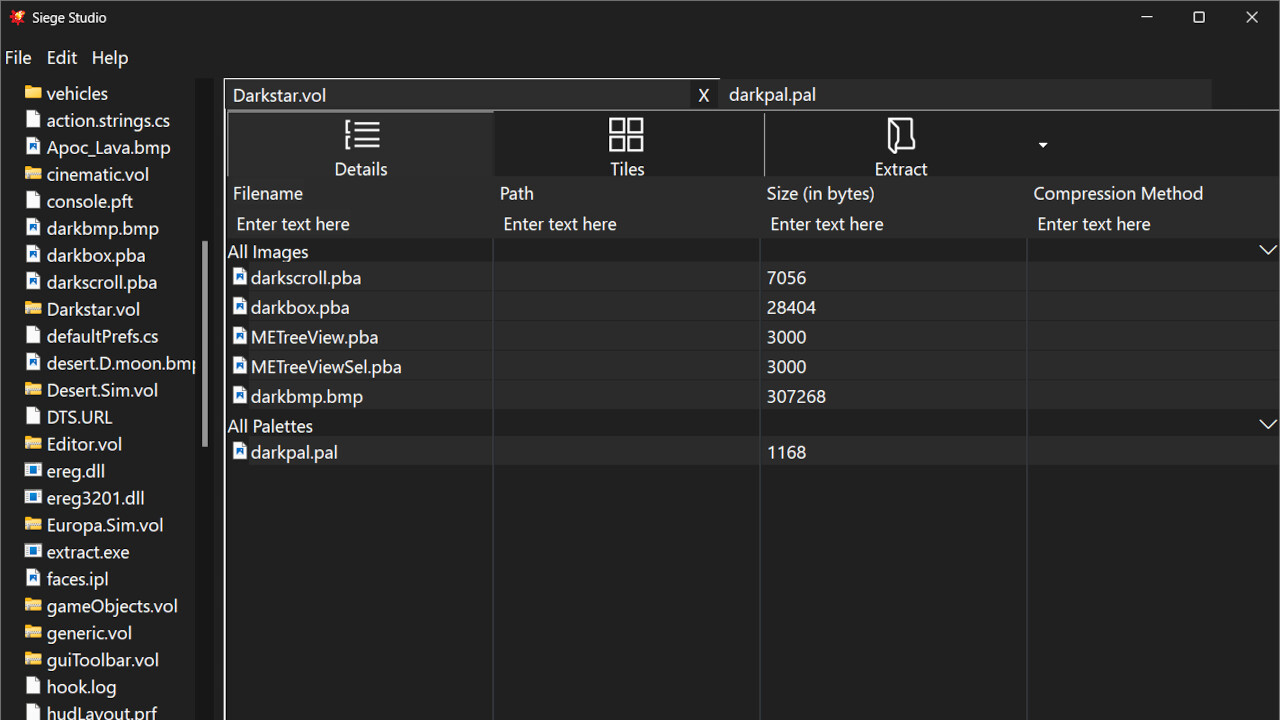Click the vehicles folder icon in sidebar
This screenshot has height=720, width=1280.
[x=32, y=93]
